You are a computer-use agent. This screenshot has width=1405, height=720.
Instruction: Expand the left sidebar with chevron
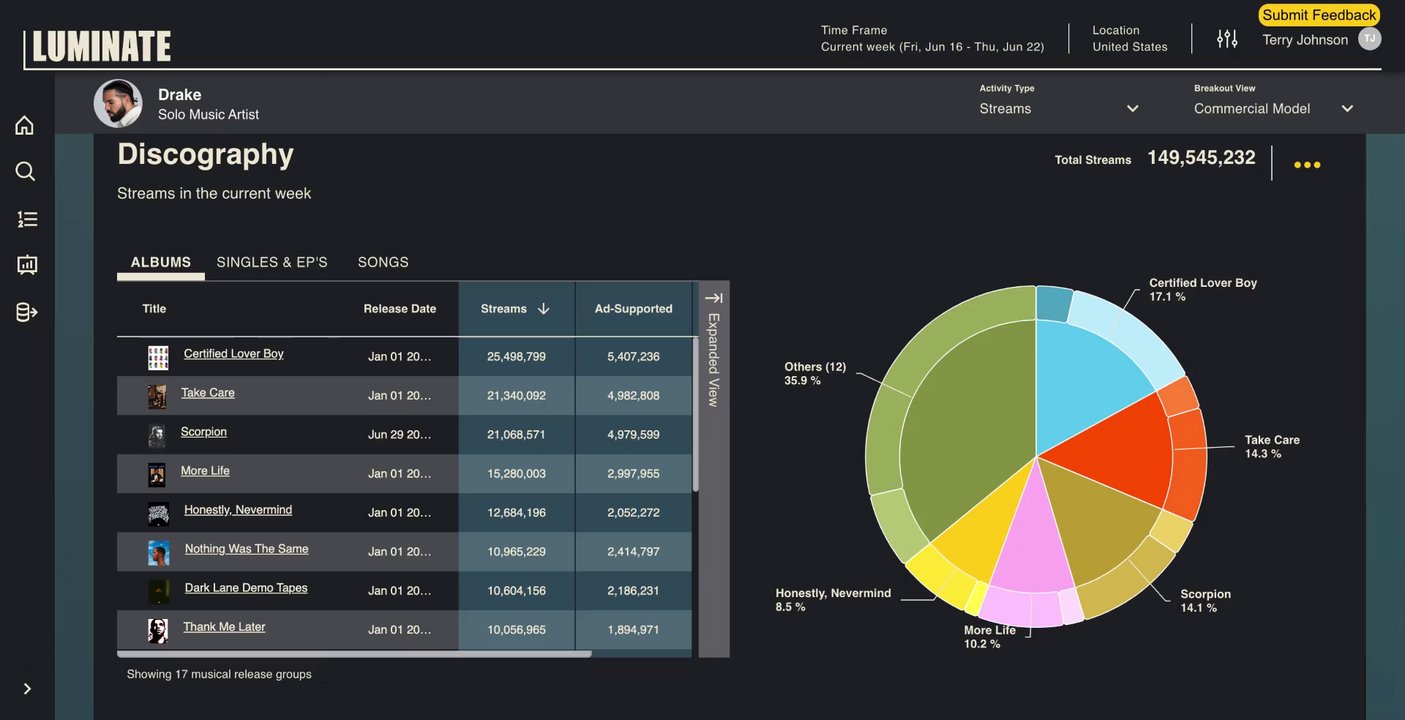27,689
